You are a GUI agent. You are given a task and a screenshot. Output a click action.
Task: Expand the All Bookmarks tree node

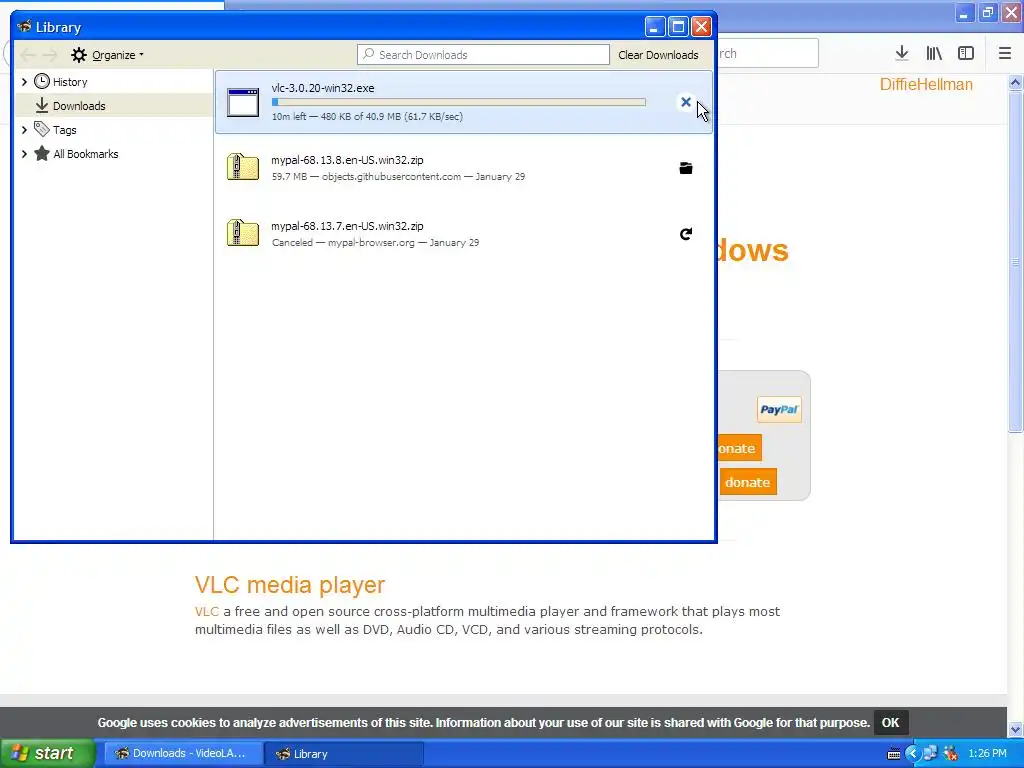coord(24,154)
